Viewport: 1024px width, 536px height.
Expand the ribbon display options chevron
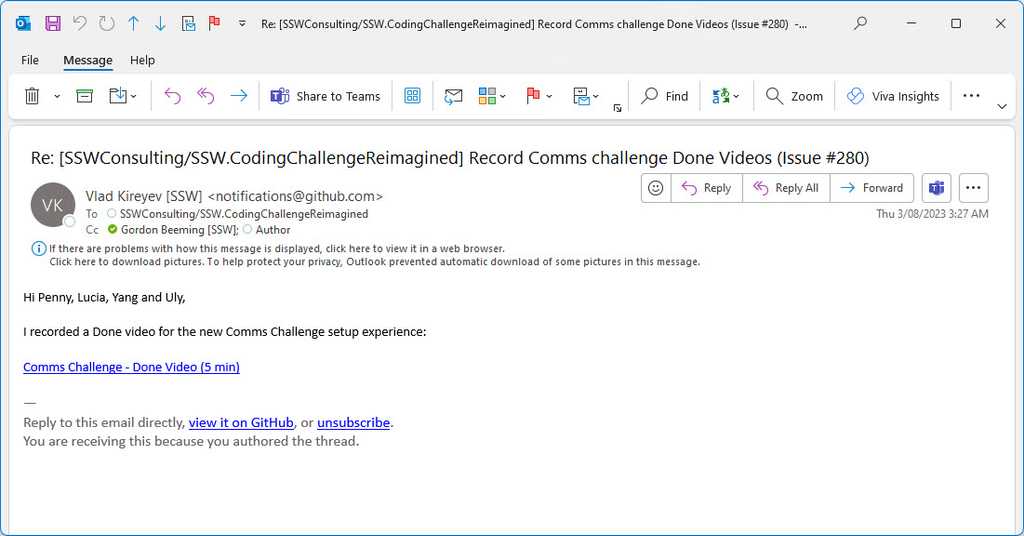coord(1002,106)
